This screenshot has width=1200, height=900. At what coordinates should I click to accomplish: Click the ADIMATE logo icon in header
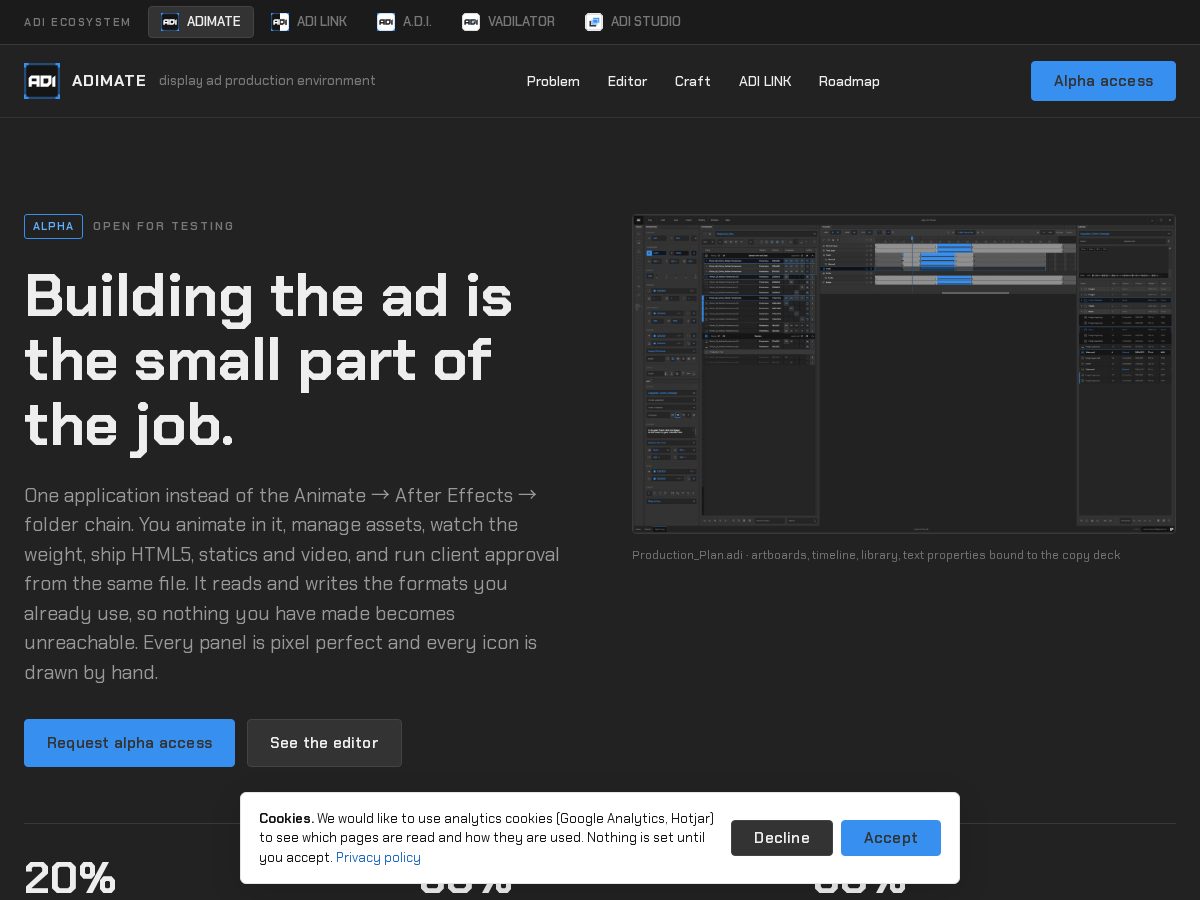(42, 81)
